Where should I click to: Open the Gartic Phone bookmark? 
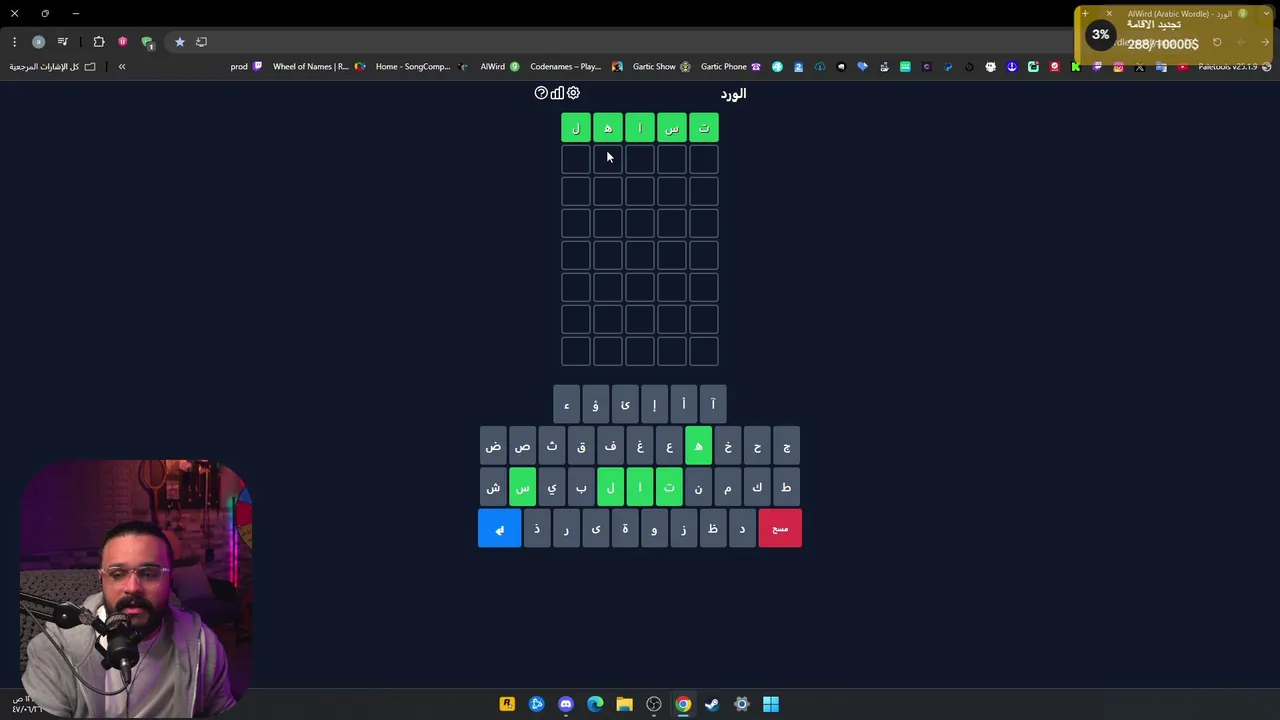click(x=731, y=67)
